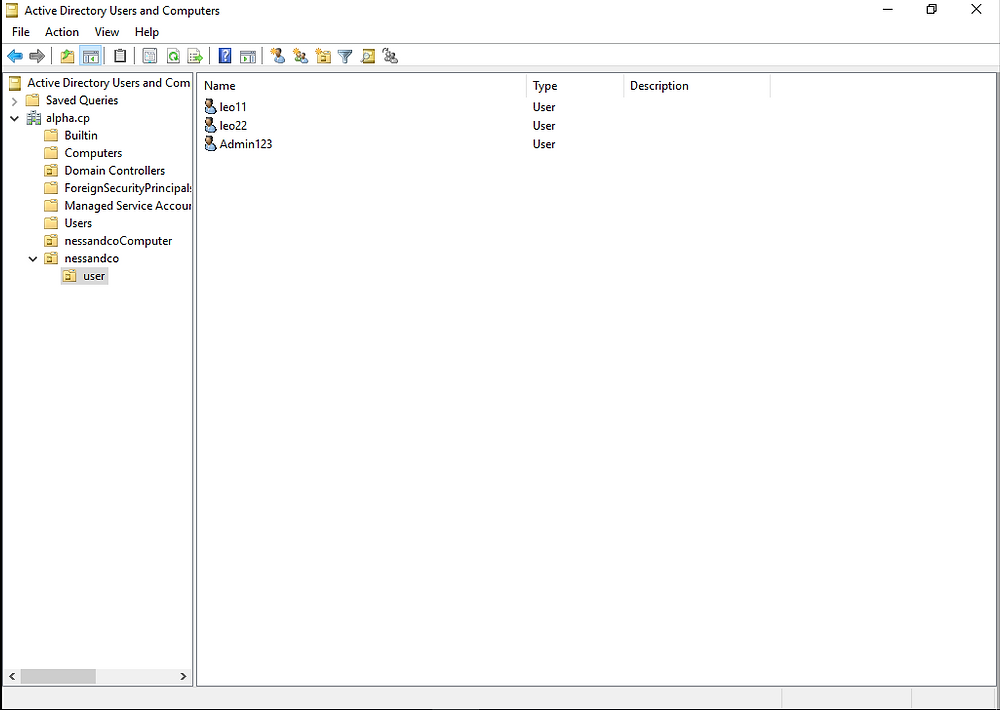The height and width of the screenshot is (710, 1000).
Task: Toggle the Show/Hide Action Pane toolbar icon
Action: click(247, 56)
